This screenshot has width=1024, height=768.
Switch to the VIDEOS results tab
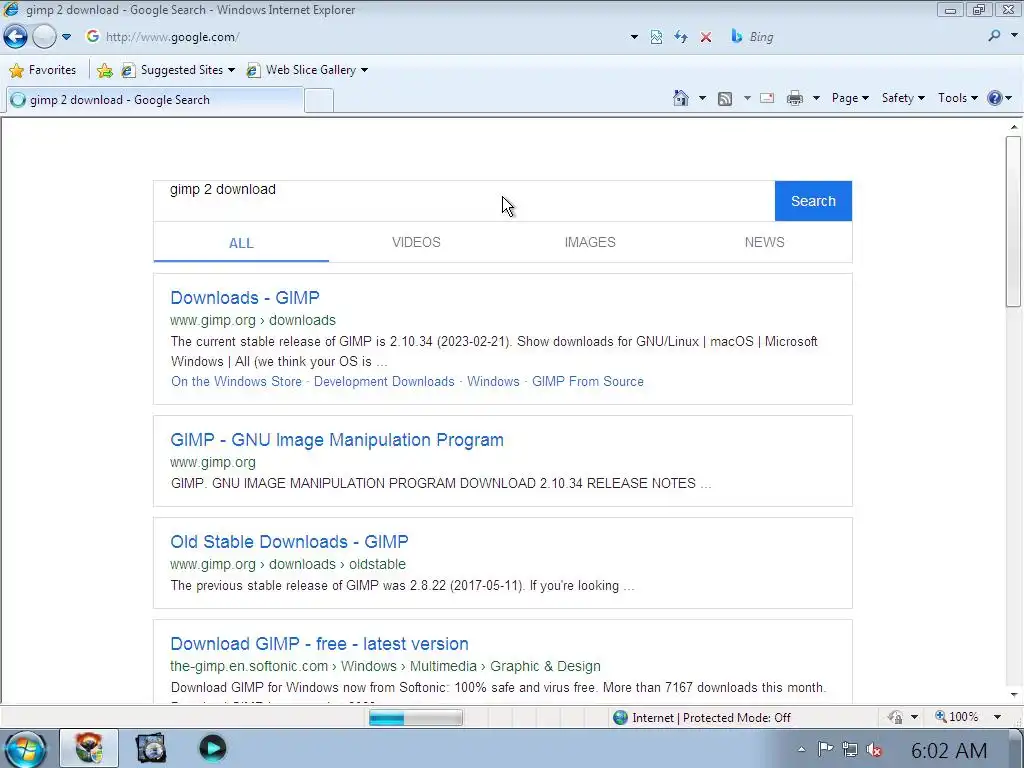click(416, 242)
